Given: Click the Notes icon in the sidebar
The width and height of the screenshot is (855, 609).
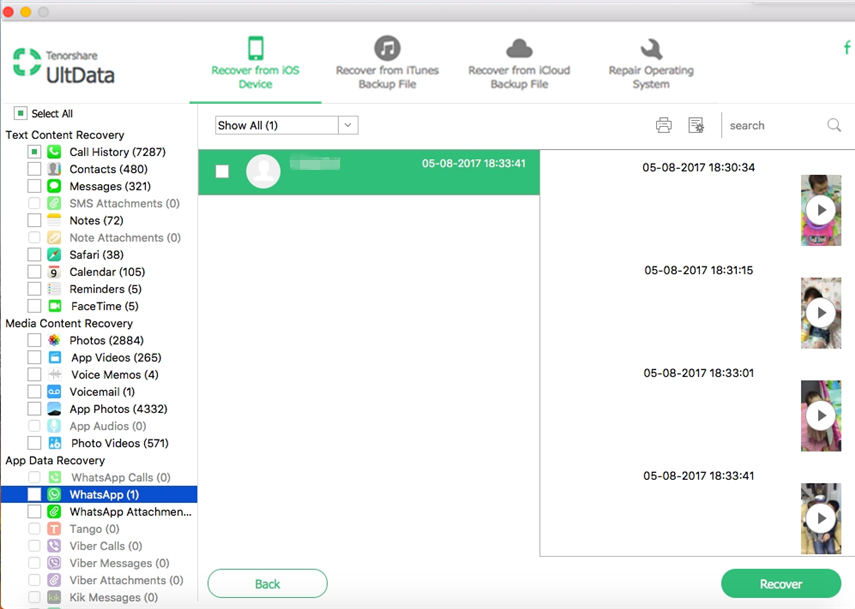Looking at the screenshot, I should (54, 220).
